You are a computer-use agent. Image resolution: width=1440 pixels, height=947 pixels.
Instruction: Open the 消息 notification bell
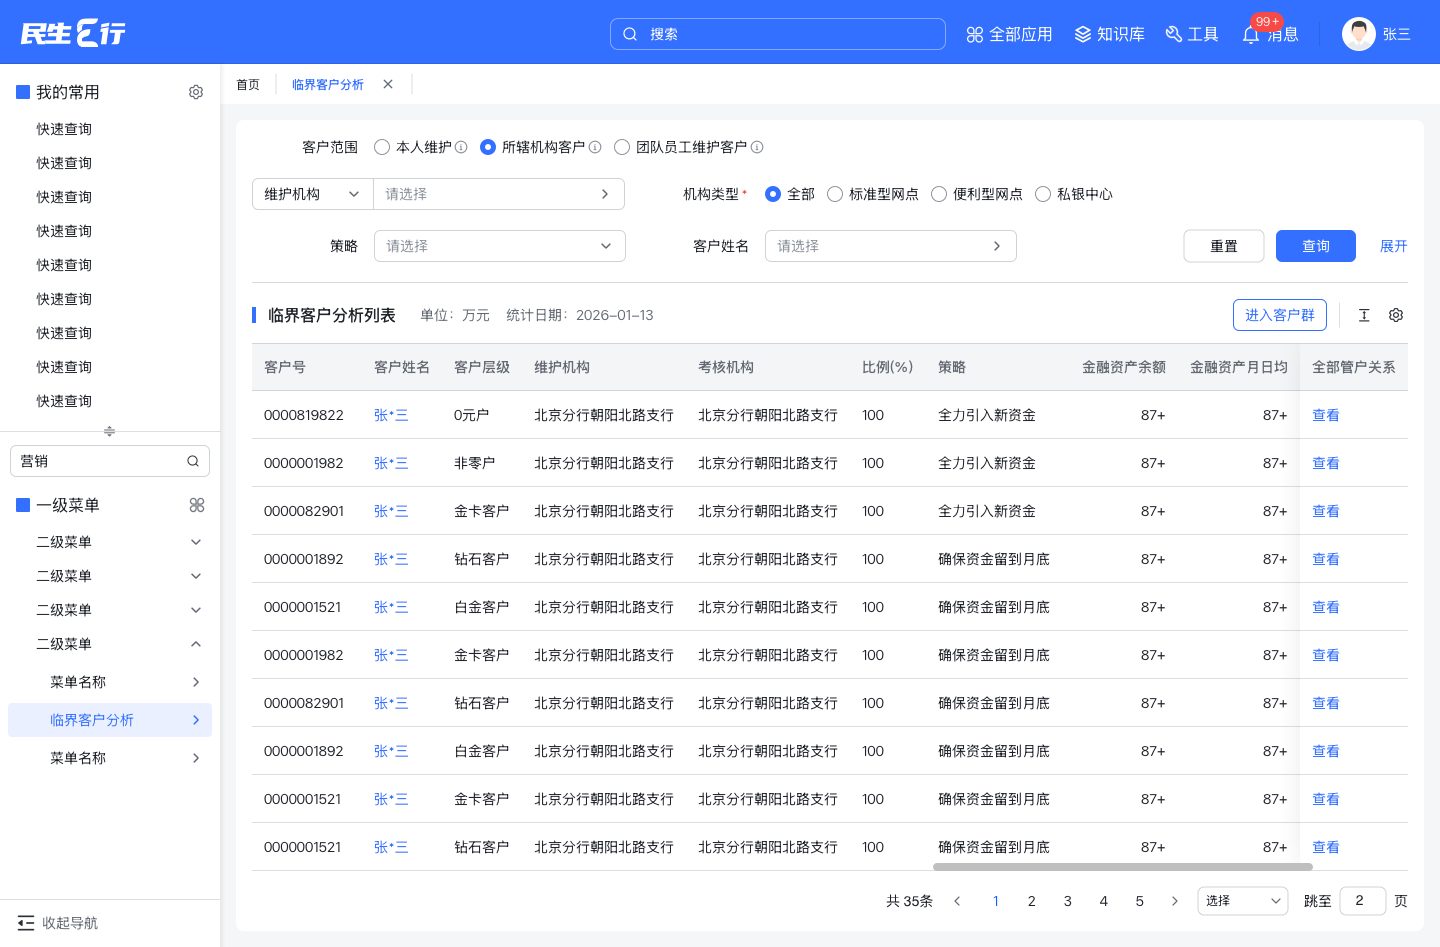(1251, 35)
